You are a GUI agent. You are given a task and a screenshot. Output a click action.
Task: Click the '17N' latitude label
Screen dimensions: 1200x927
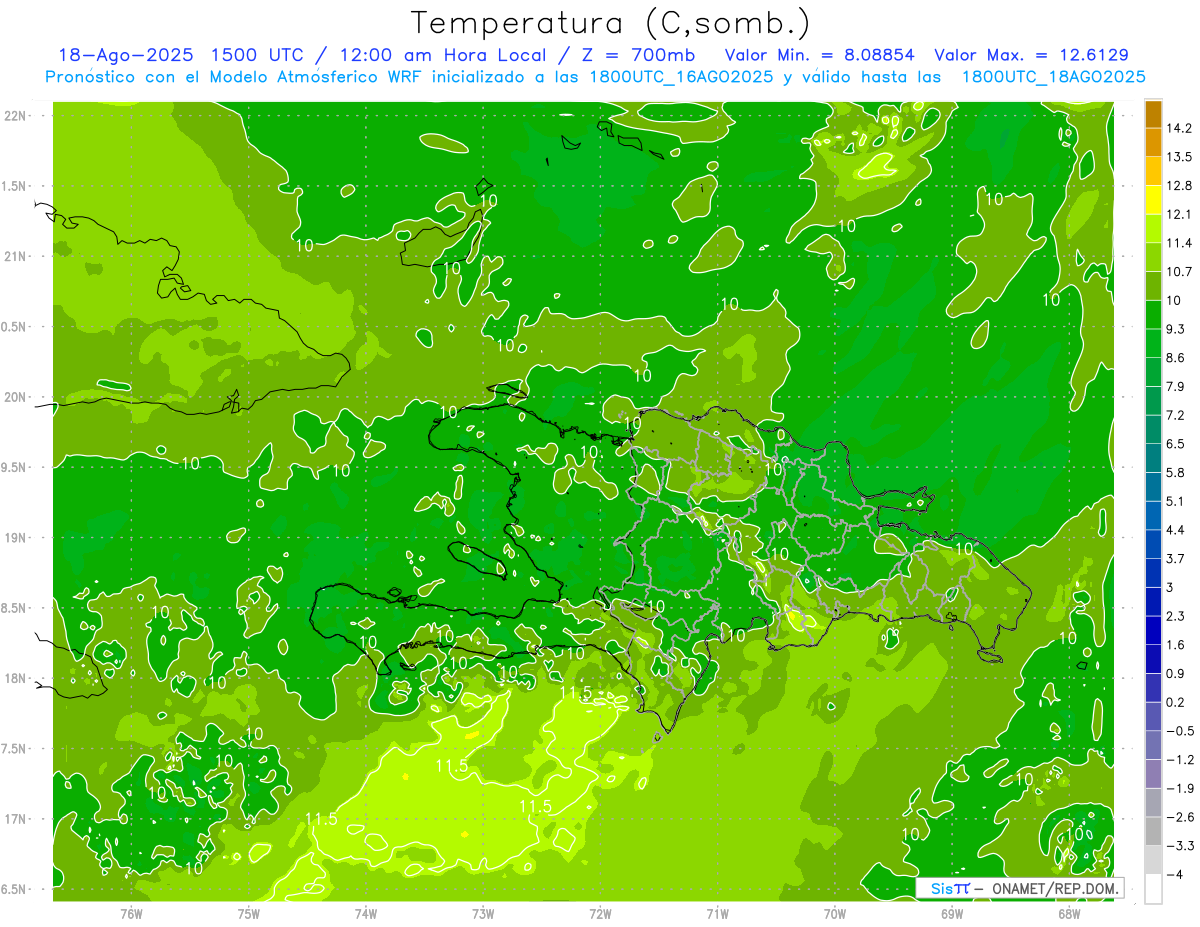pyautogui.click(x=17, y=819)
